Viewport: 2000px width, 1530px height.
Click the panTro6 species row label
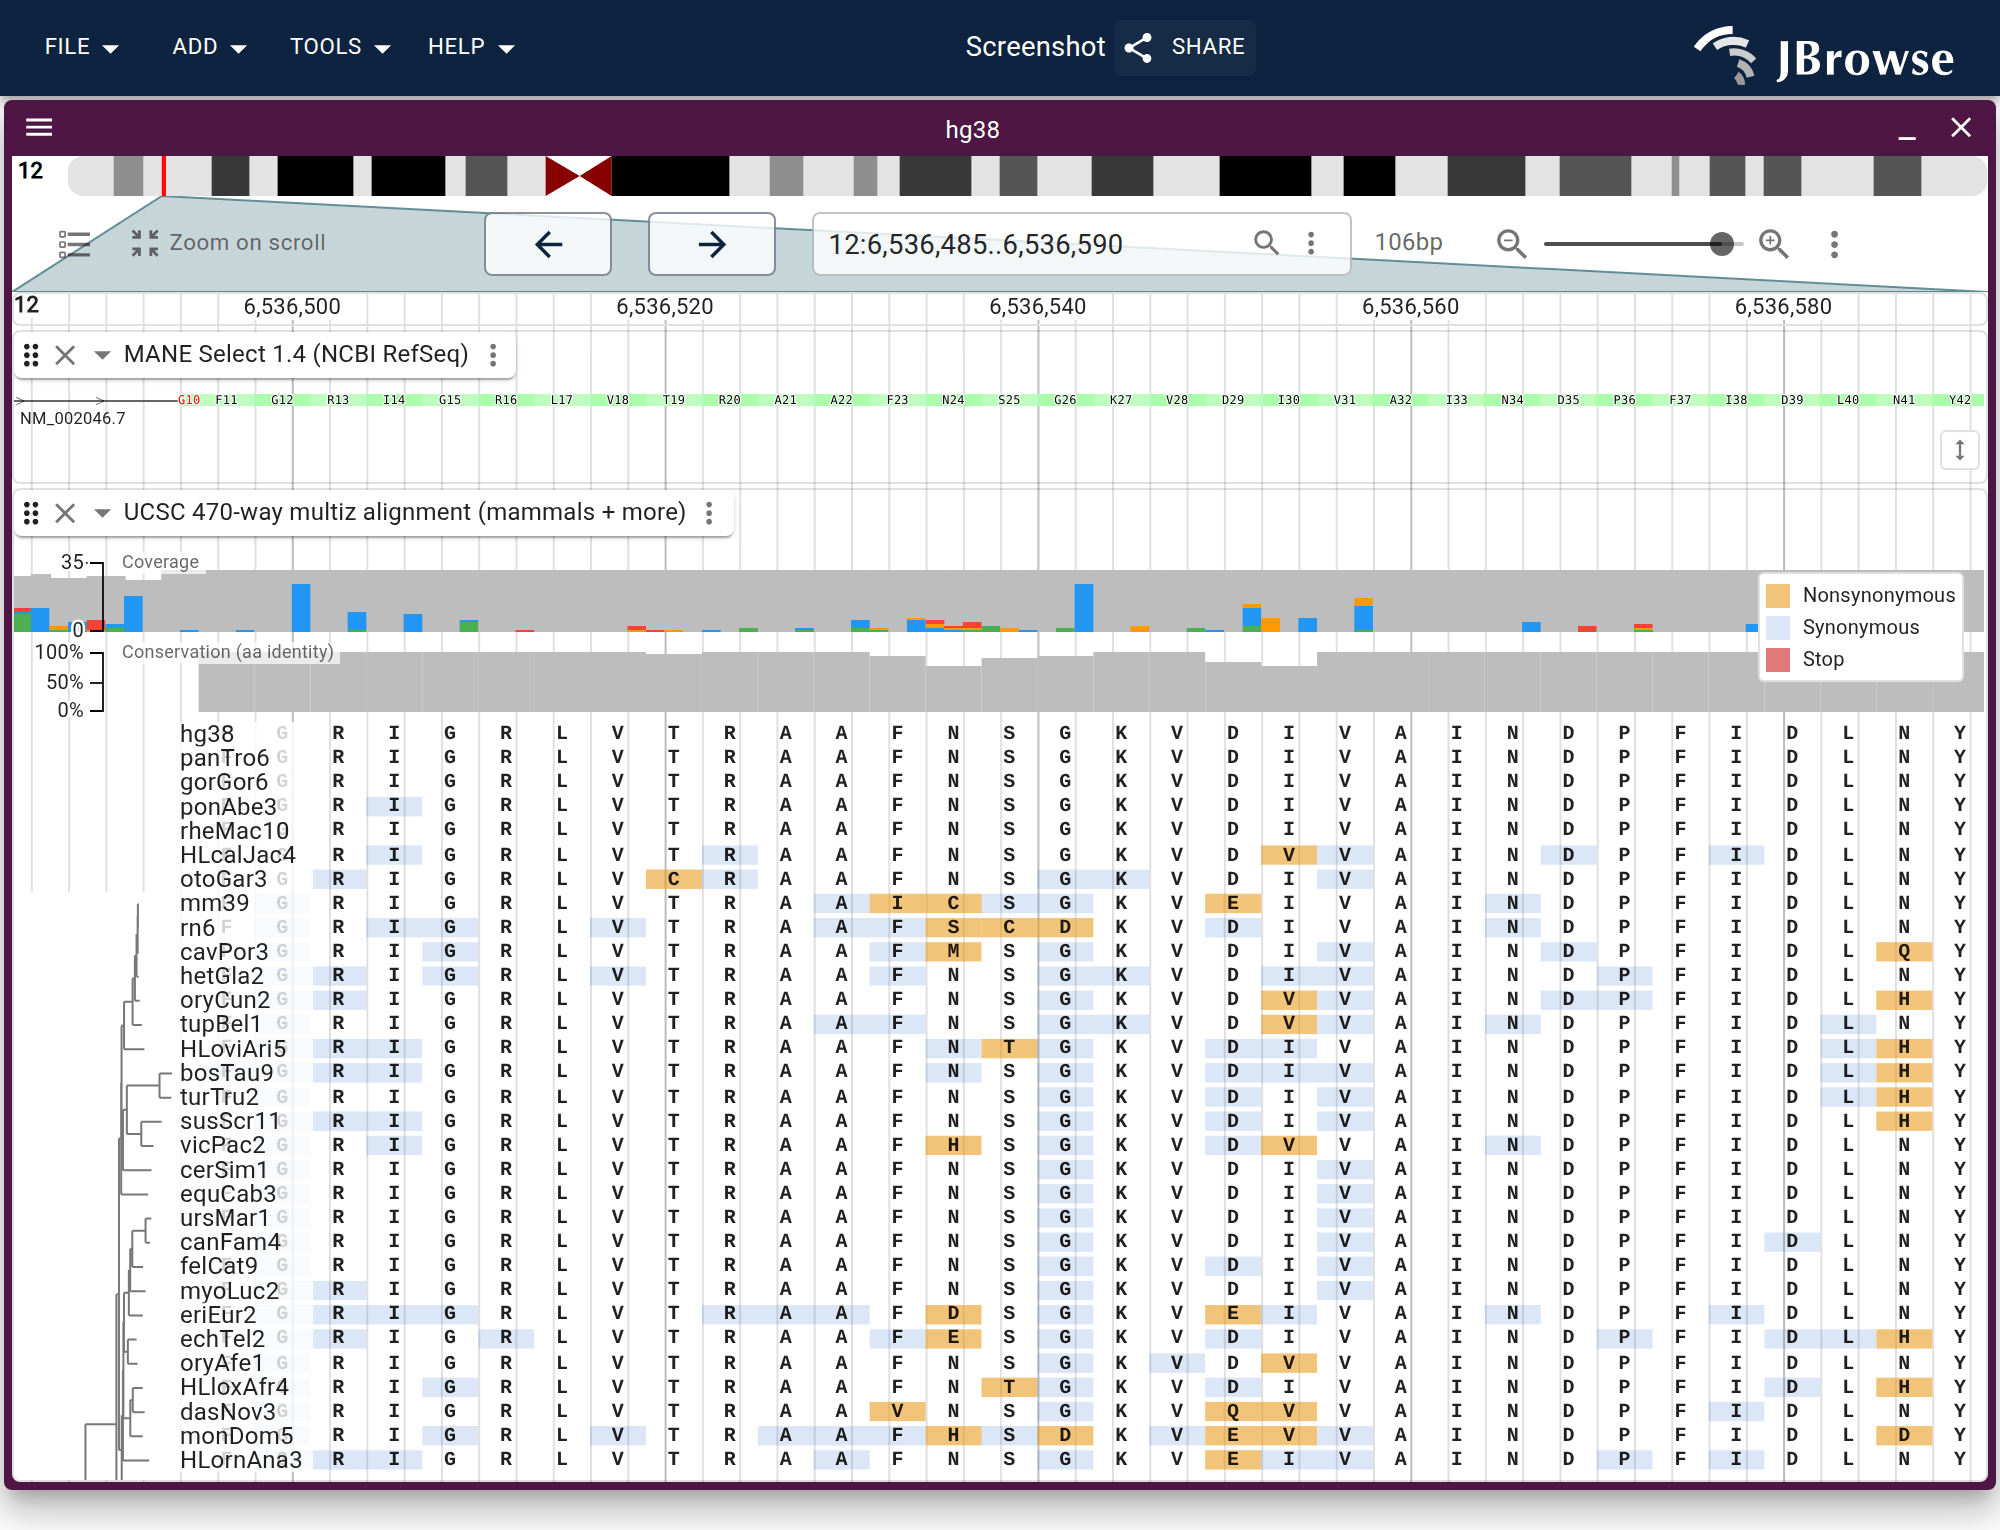click(x=225, y=757)
